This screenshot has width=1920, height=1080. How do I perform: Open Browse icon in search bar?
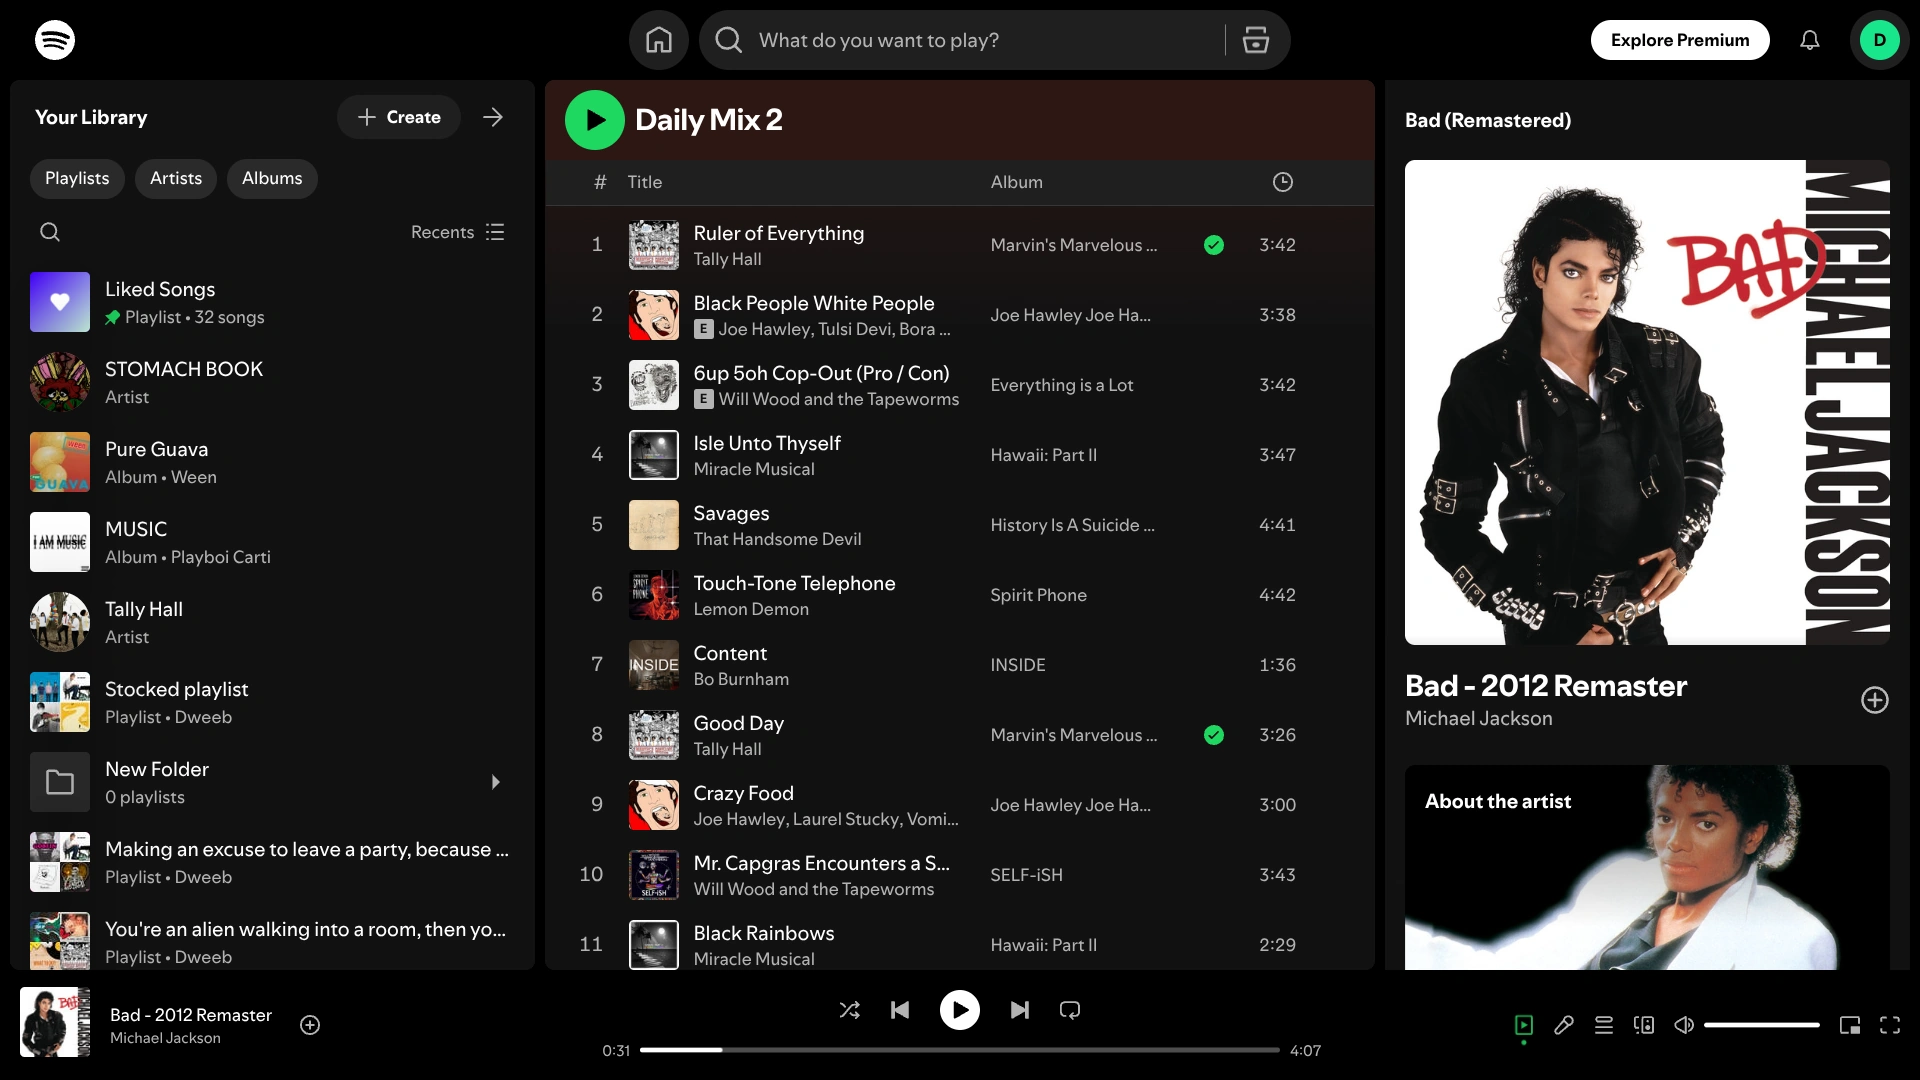1255,40
